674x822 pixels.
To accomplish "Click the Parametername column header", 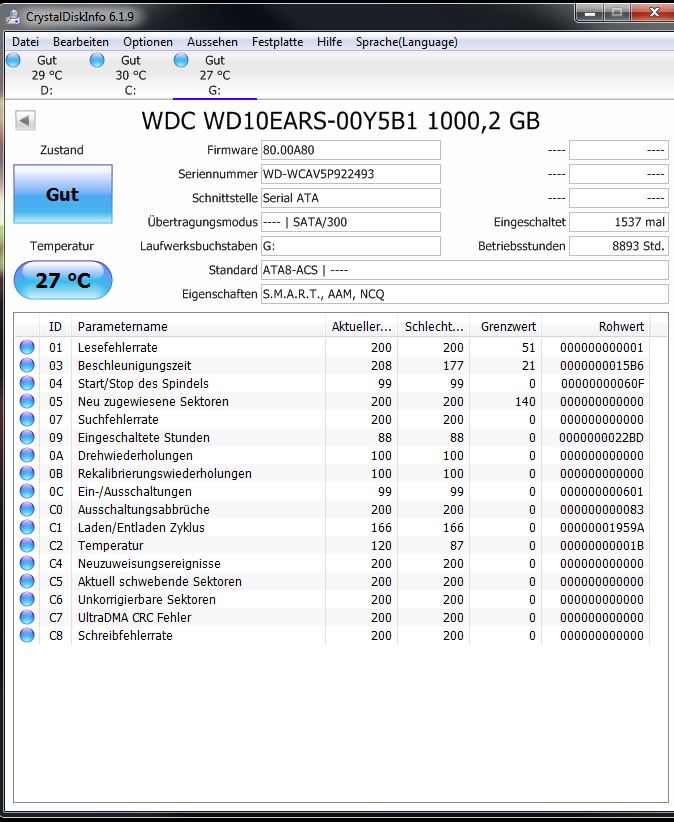I will [x=198, y=326].
